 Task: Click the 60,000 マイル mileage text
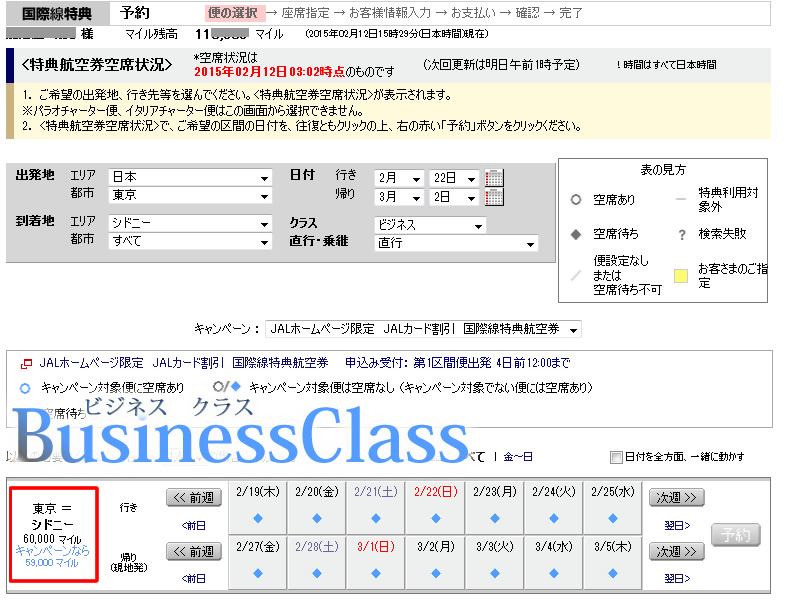(52, 539)
